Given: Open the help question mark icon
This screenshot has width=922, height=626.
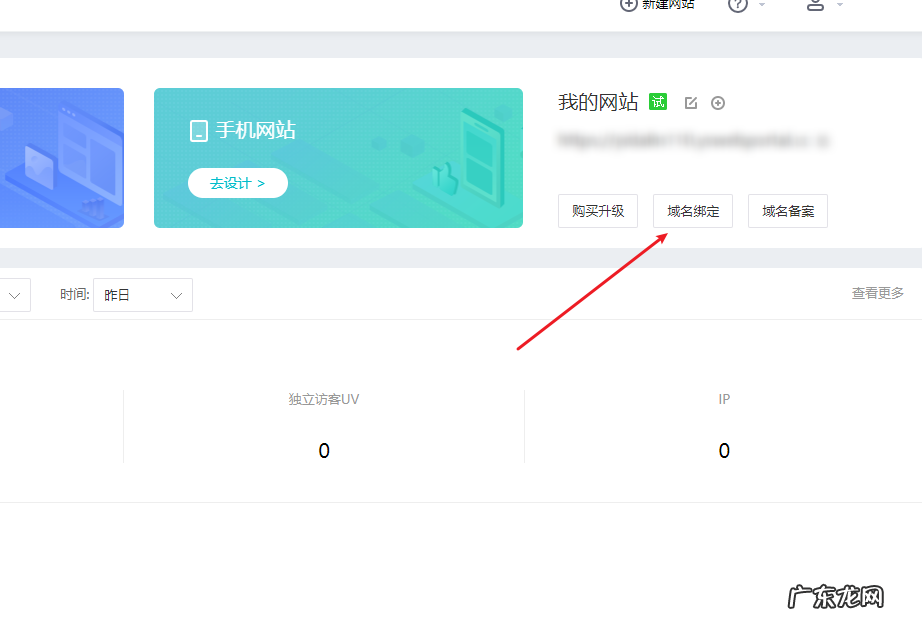Looking at the screenshot, I should (739, 5).
